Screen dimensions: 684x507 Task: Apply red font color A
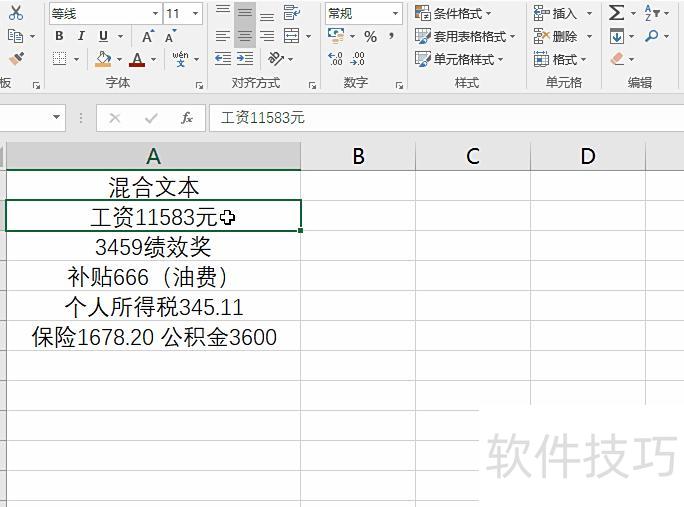point(137,59)
